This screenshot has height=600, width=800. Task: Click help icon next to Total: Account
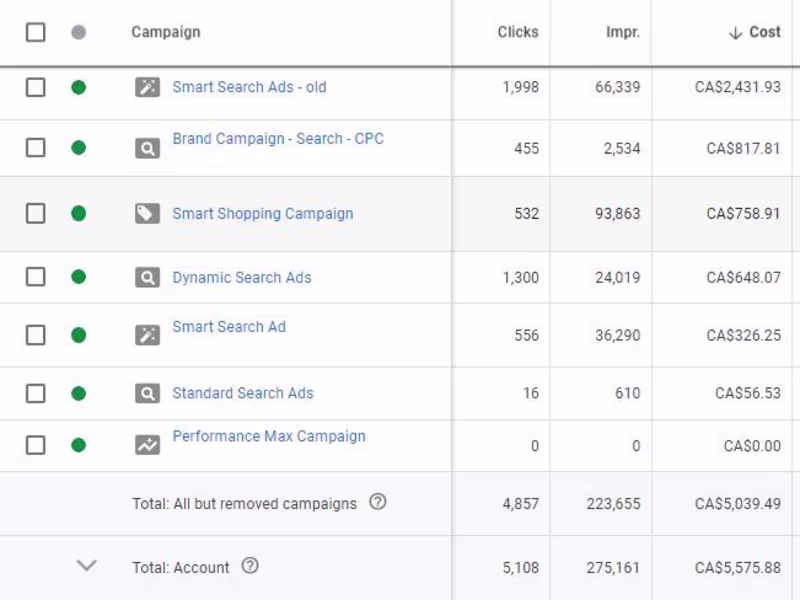click(x=250, y=566)
